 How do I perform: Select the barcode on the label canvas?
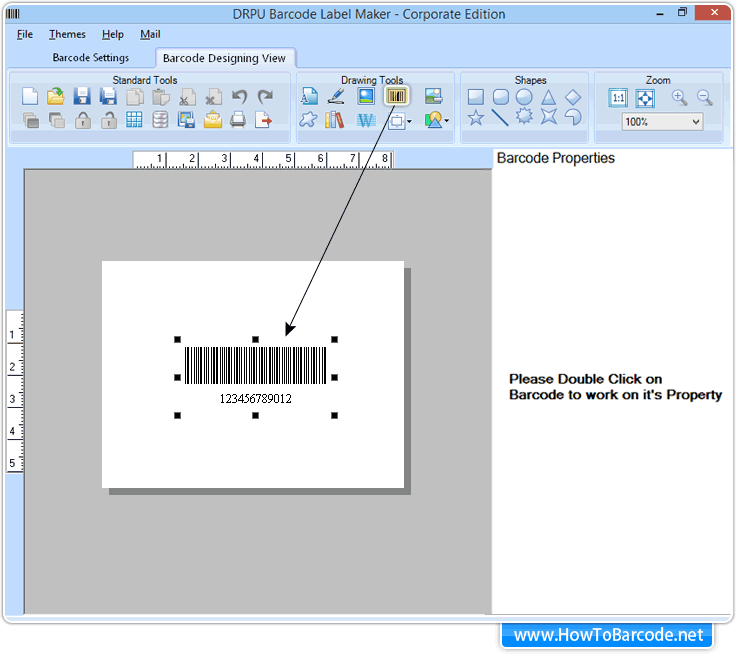(255, 365)
